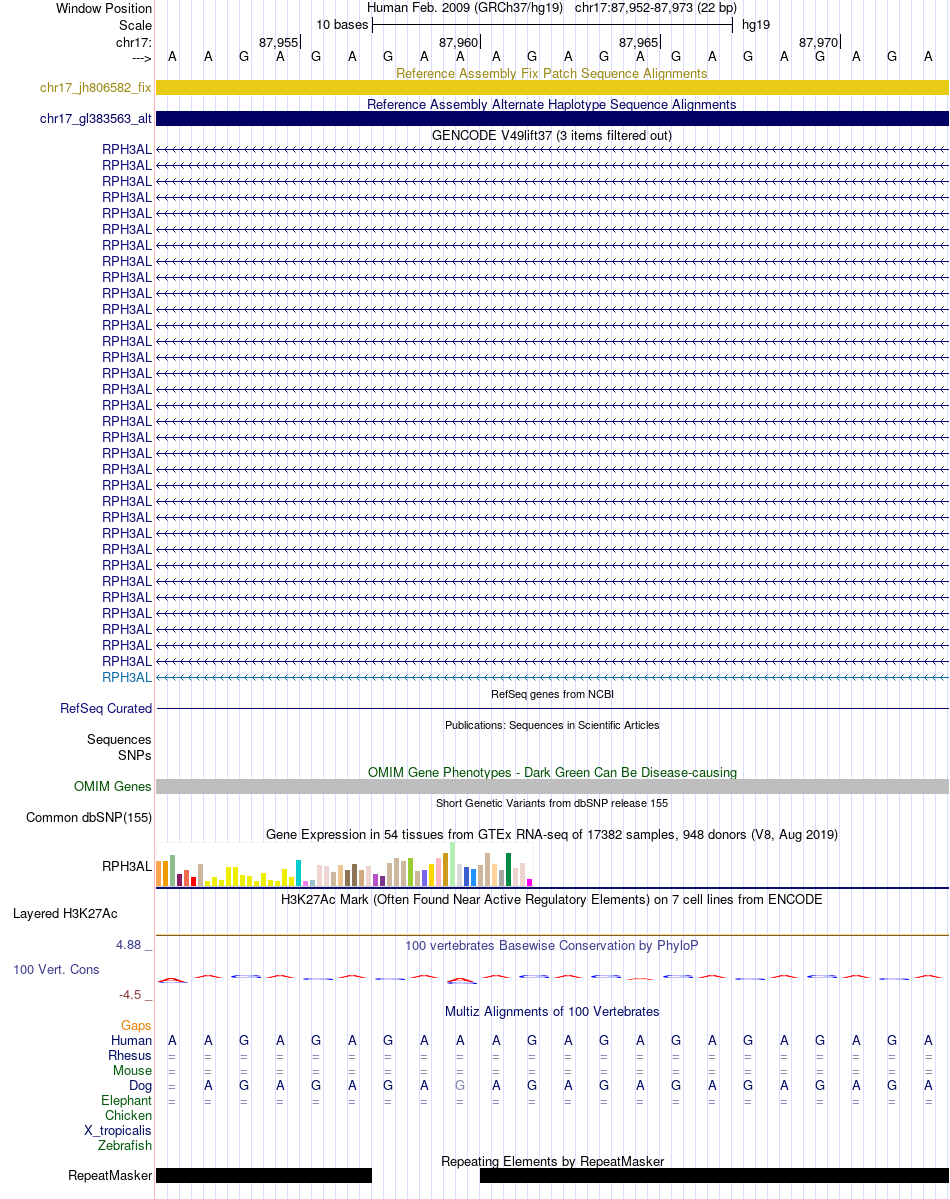Viewport: 950px width, 1199px height.
Task: Click the chr17: ruler label
Action: [133, 43]
